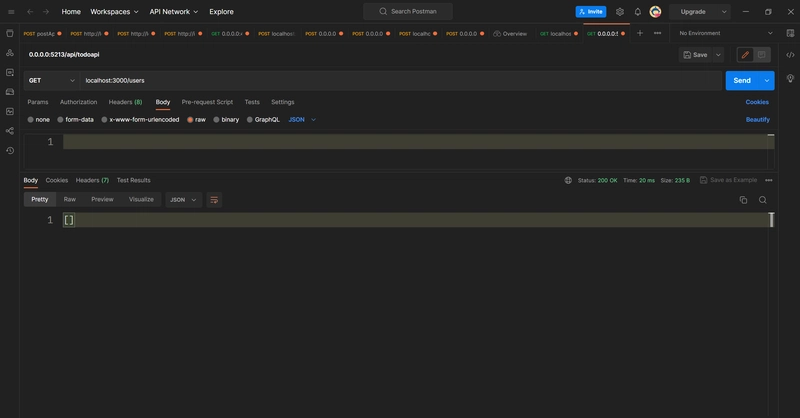Screen dimensions: 800x418
Task: Add a new request tab with plus
Action: click(x=640, y=33)
